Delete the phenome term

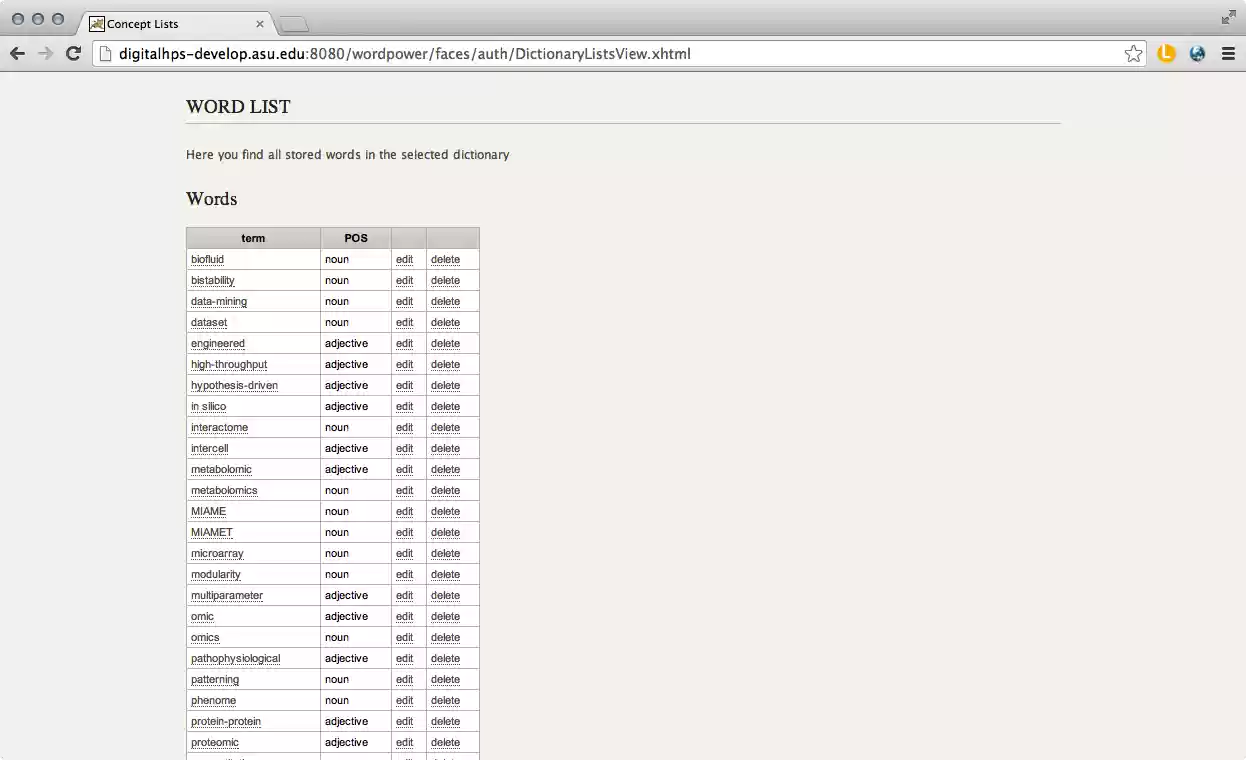point(445,700)
